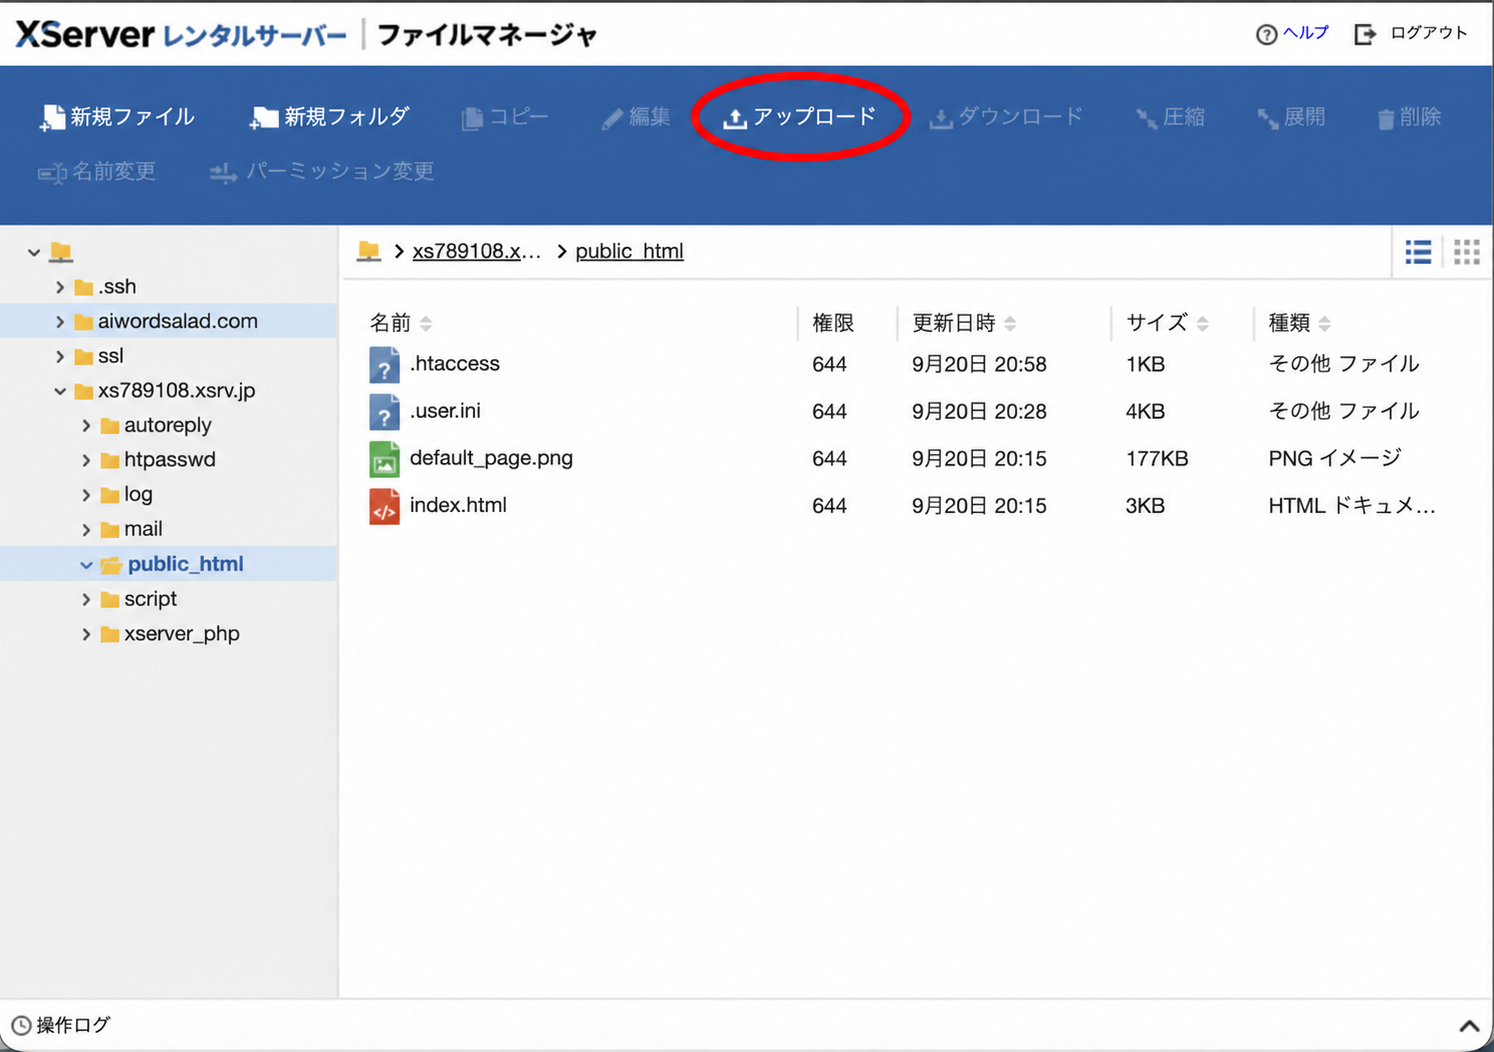Expand the mail folder chevron

tap(86, 529)
